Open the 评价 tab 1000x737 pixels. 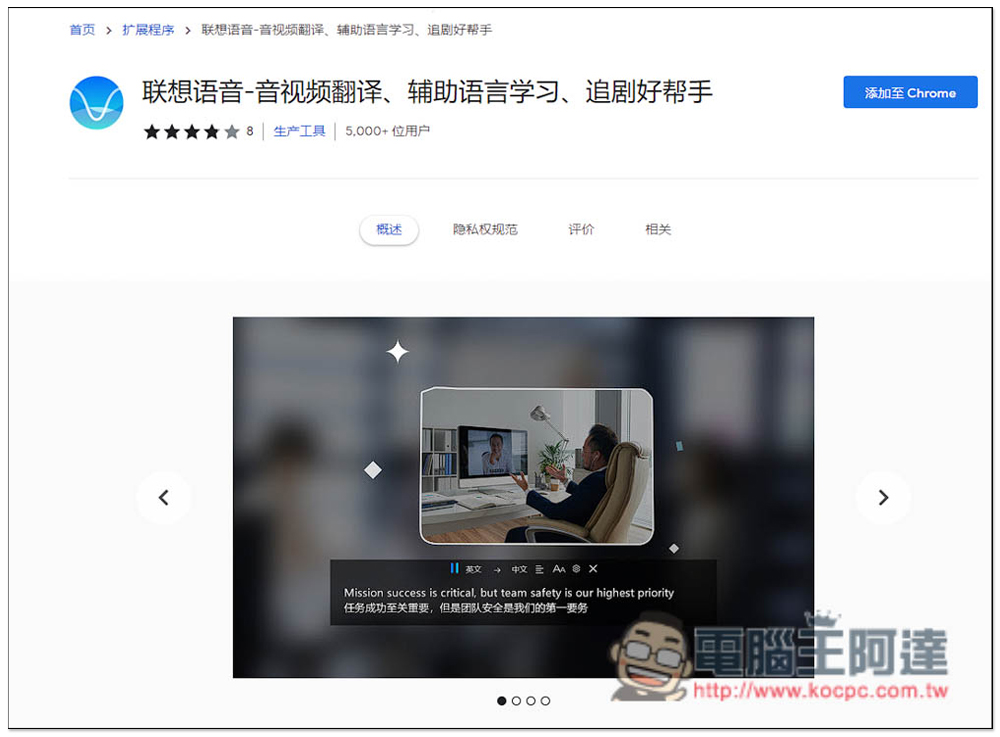[580, 230]
